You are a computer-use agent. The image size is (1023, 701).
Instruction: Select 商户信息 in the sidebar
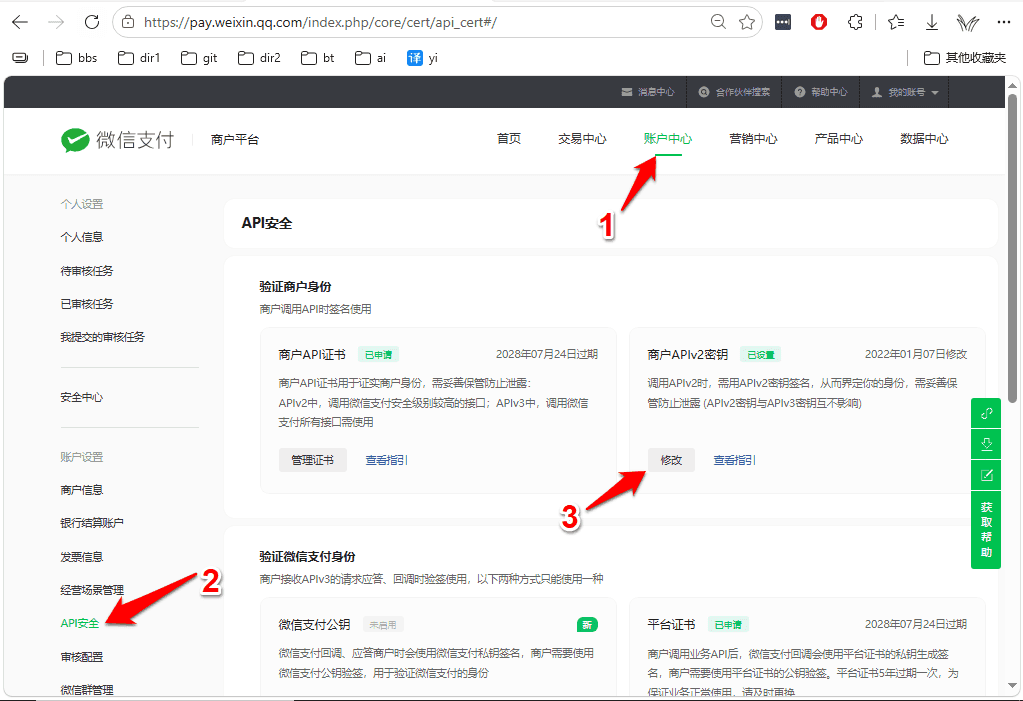point(82,490)
